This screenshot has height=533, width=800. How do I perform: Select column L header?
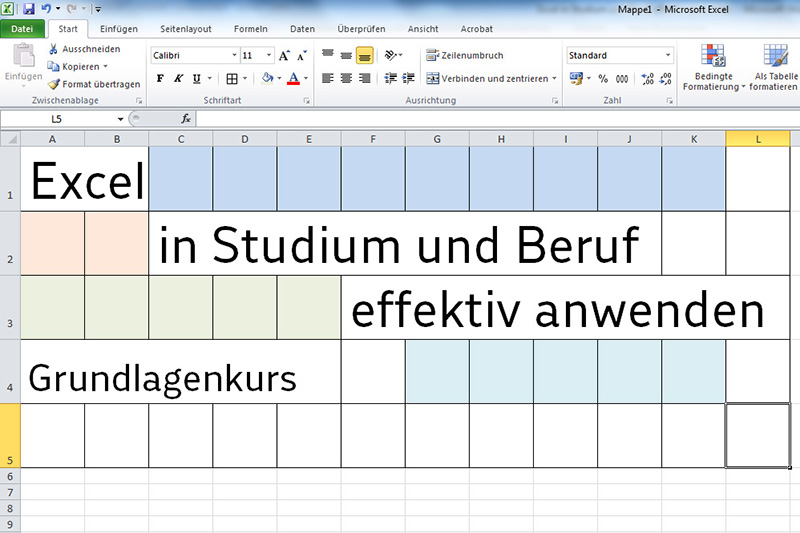(758, 139)
